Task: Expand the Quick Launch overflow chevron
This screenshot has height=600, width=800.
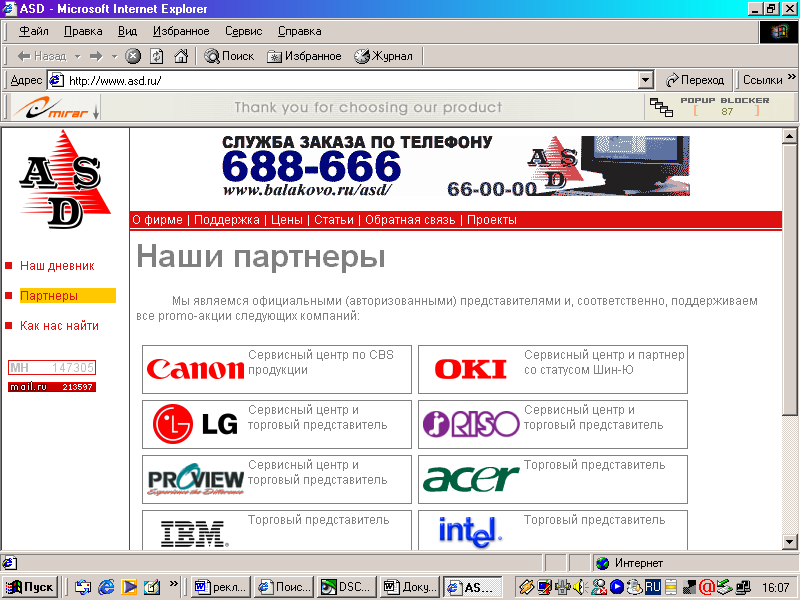Action: pyautogui.click(x=174, y=583)
